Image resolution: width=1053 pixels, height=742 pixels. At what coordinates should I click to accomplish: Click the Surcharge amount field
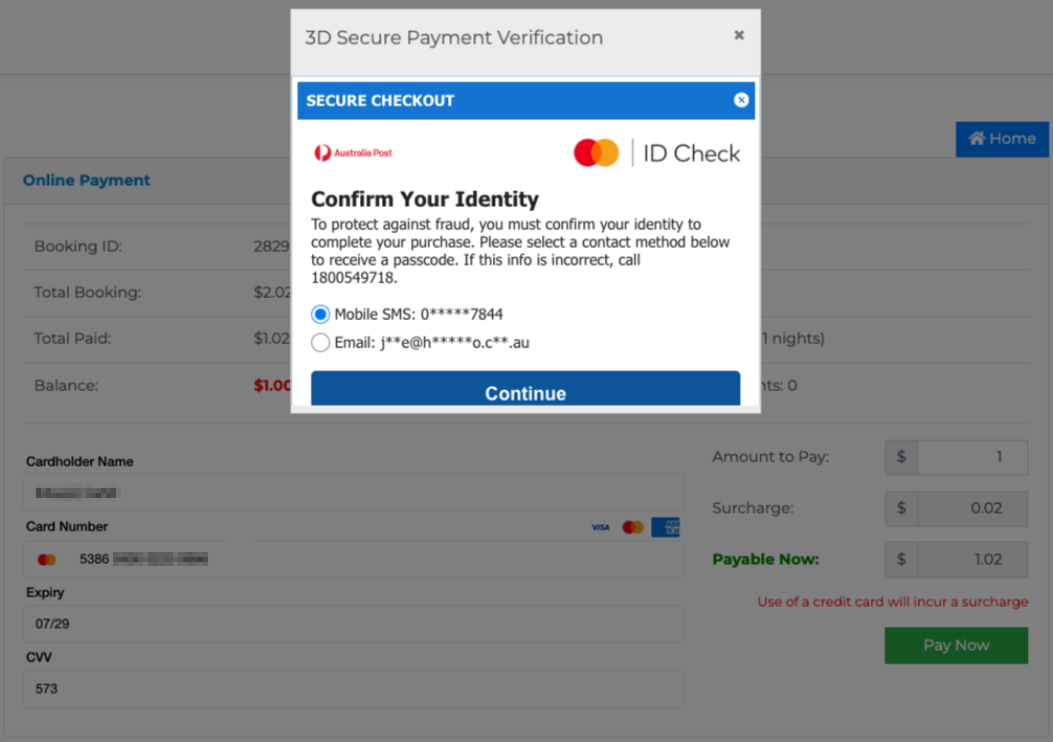pos(971,508)
